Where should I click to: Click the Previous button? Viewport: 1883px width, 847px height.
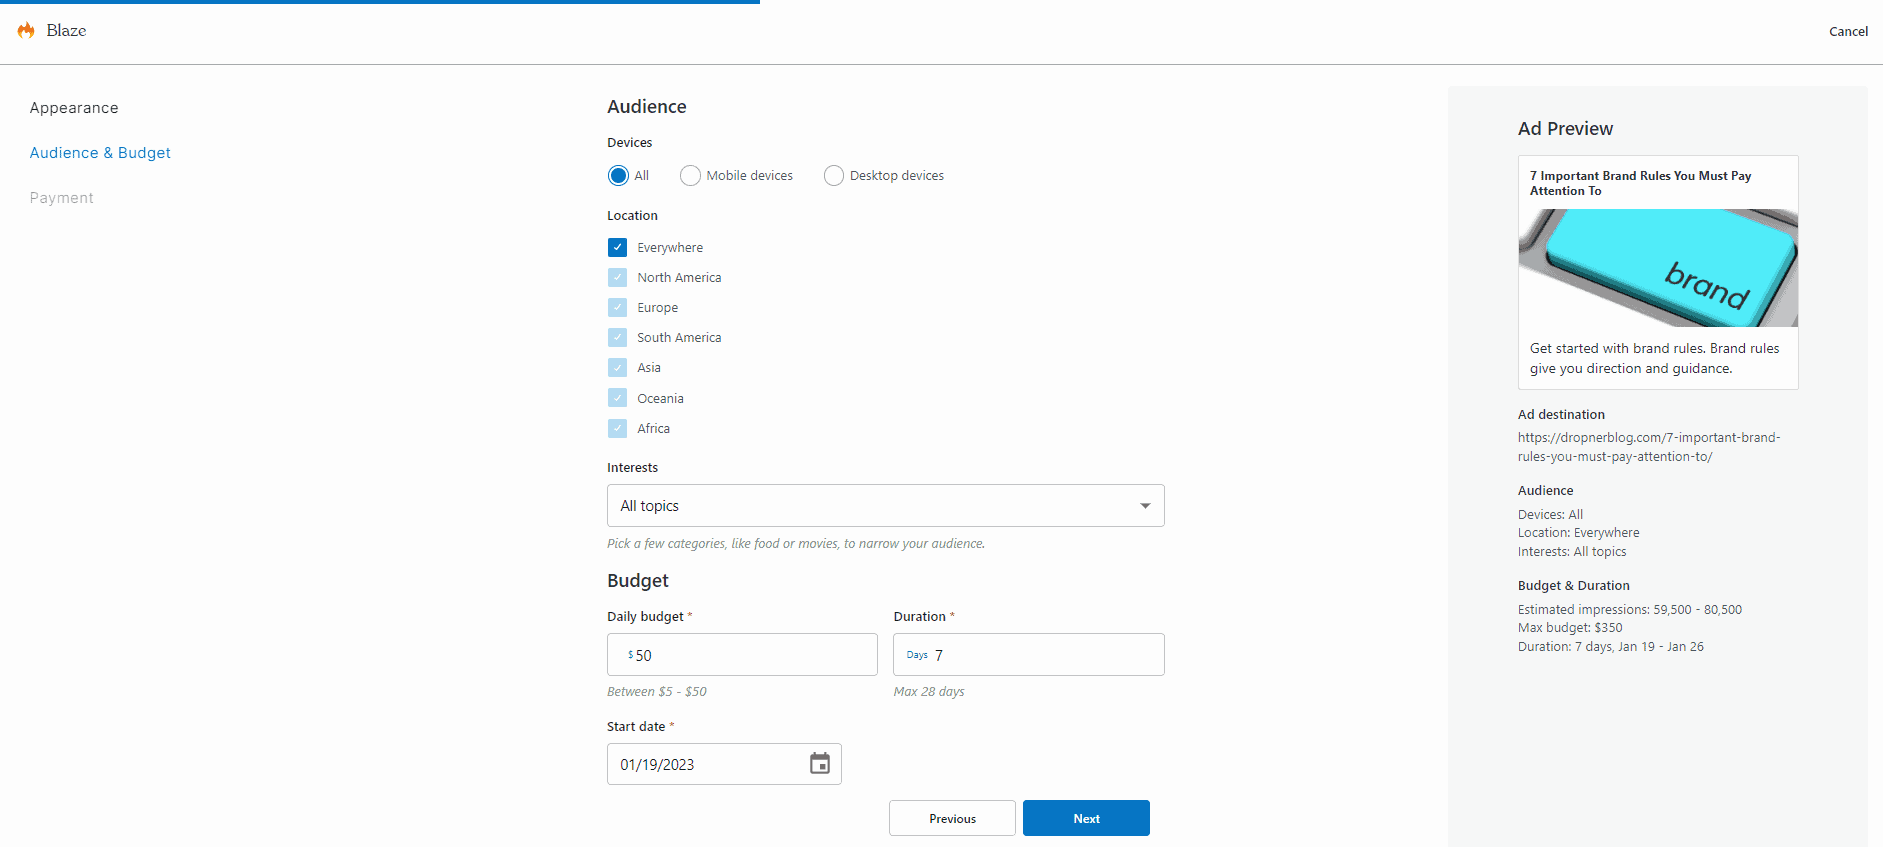[x=952, y=818]
